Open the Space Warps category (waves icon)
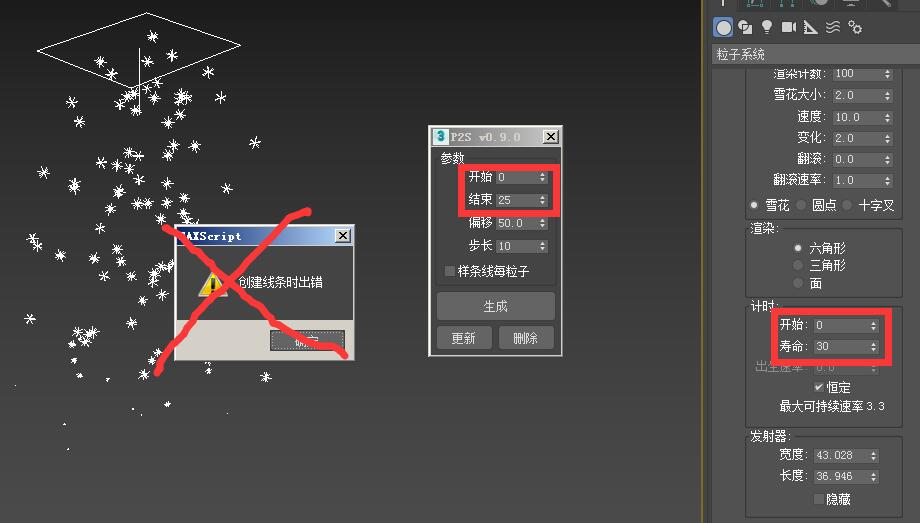920x523 pixels. pos(833,28)
